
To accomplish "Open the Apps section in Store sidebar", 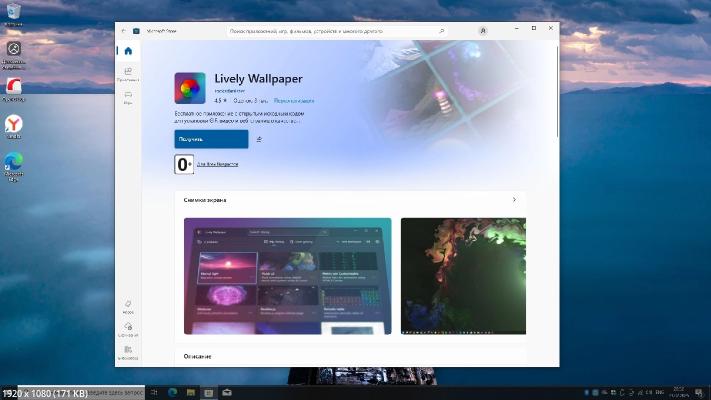I will coord(128,74).
